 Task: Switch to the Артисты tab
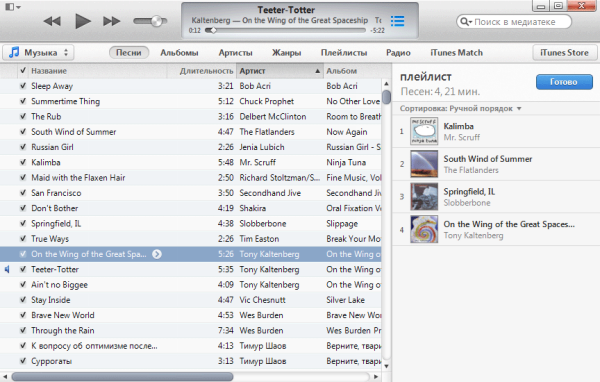[x=235, y=52]
